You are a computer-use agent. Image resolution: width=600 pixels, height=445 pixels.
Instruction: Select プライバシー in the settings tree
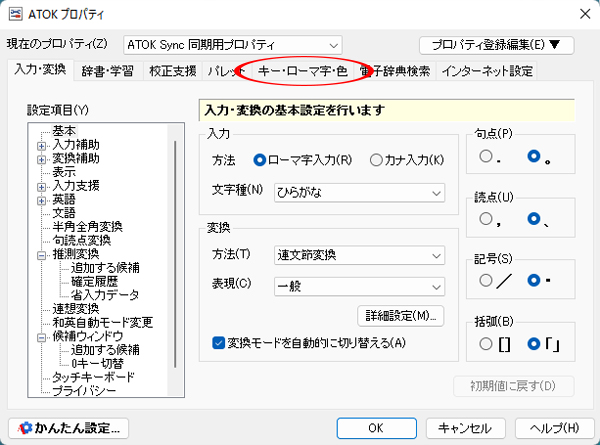(x=84, y=391)
